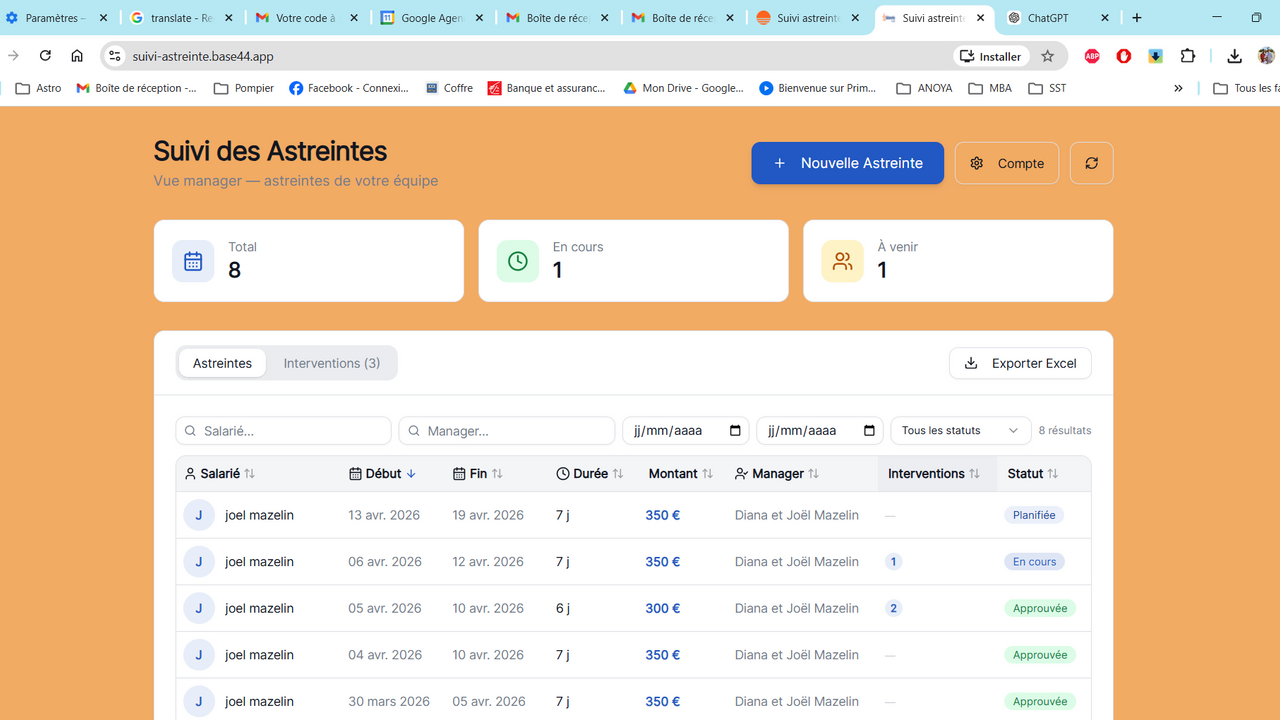Click the forward navigation arrow
Viewport: 1280px width, 720px height.
point(13,56)
